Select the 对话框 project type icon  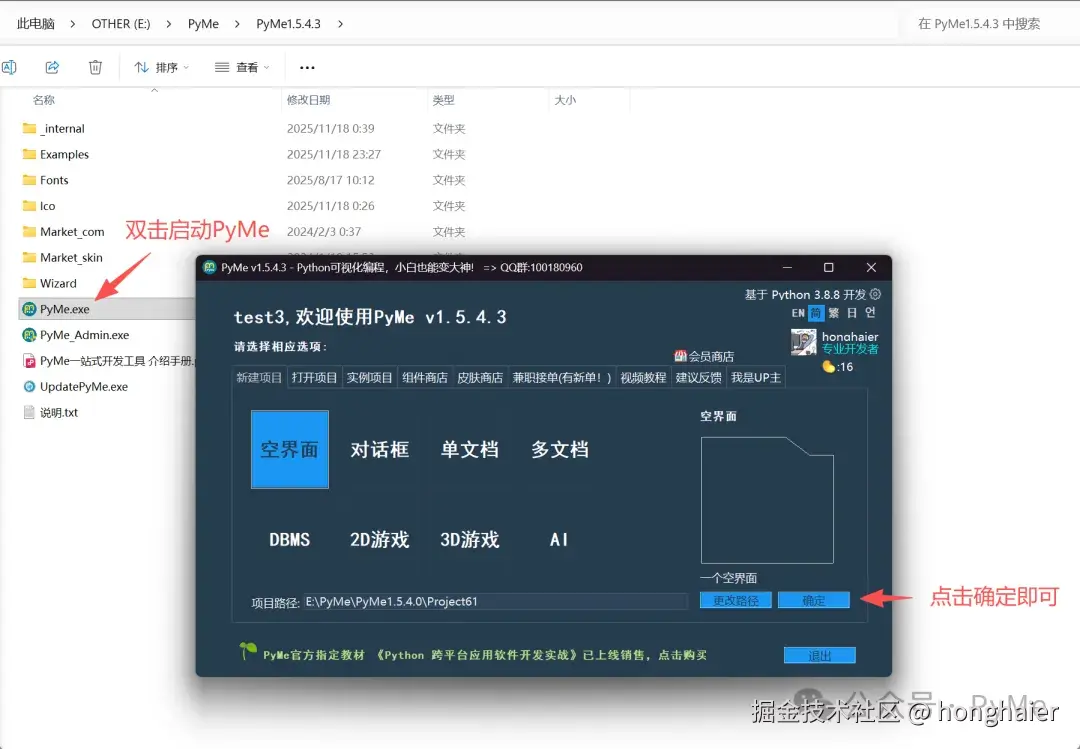[x=379, y=450]
